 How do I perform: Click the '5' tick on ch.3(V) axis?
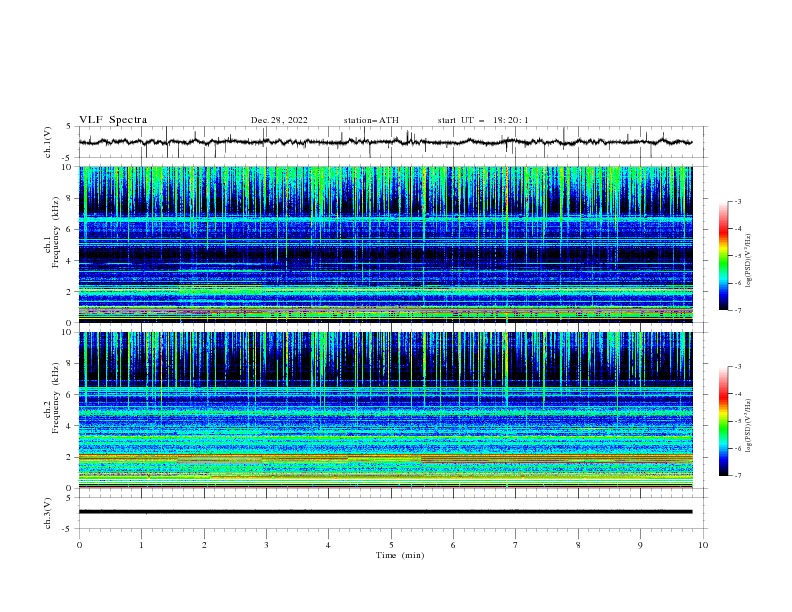tap(68, 498)
